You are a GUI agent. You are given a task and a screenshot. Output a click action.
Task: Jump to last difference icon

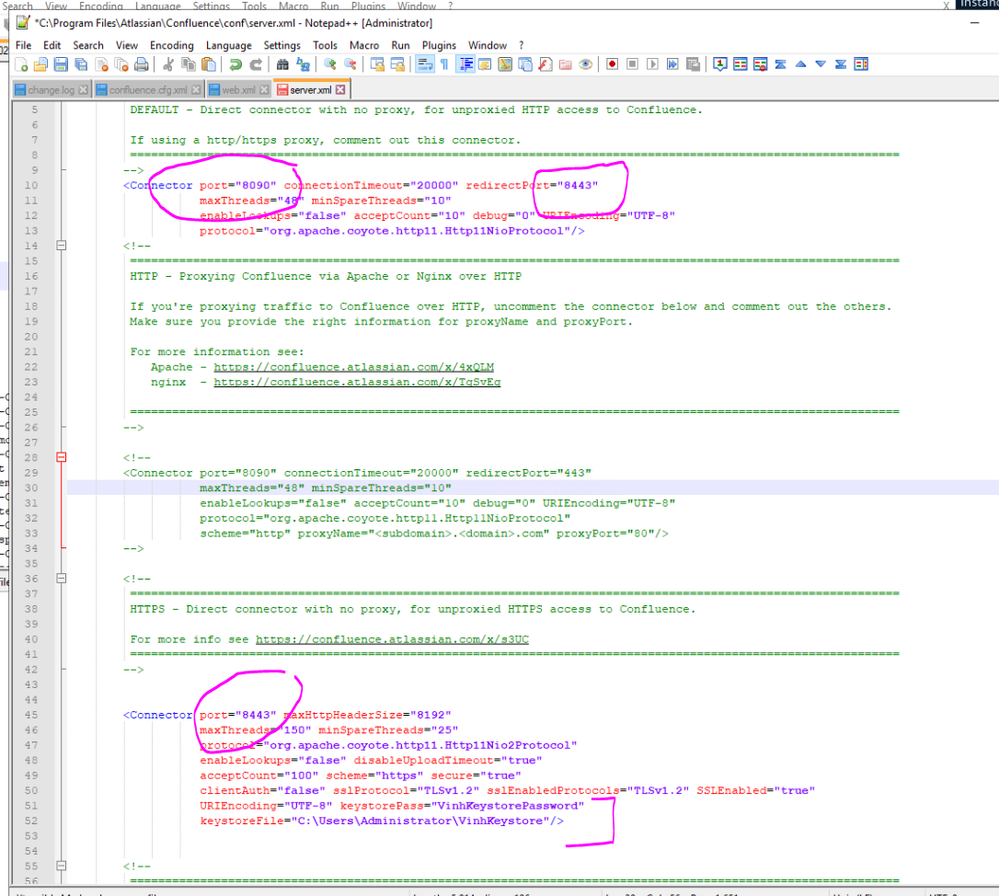tap(841, 64)
